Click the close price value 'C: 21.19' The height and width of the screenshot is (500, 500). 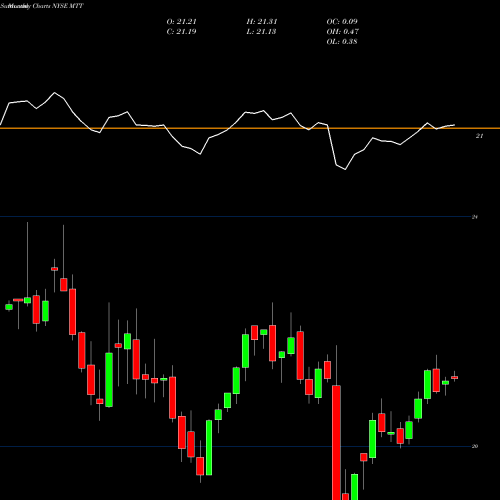(181, 32)
